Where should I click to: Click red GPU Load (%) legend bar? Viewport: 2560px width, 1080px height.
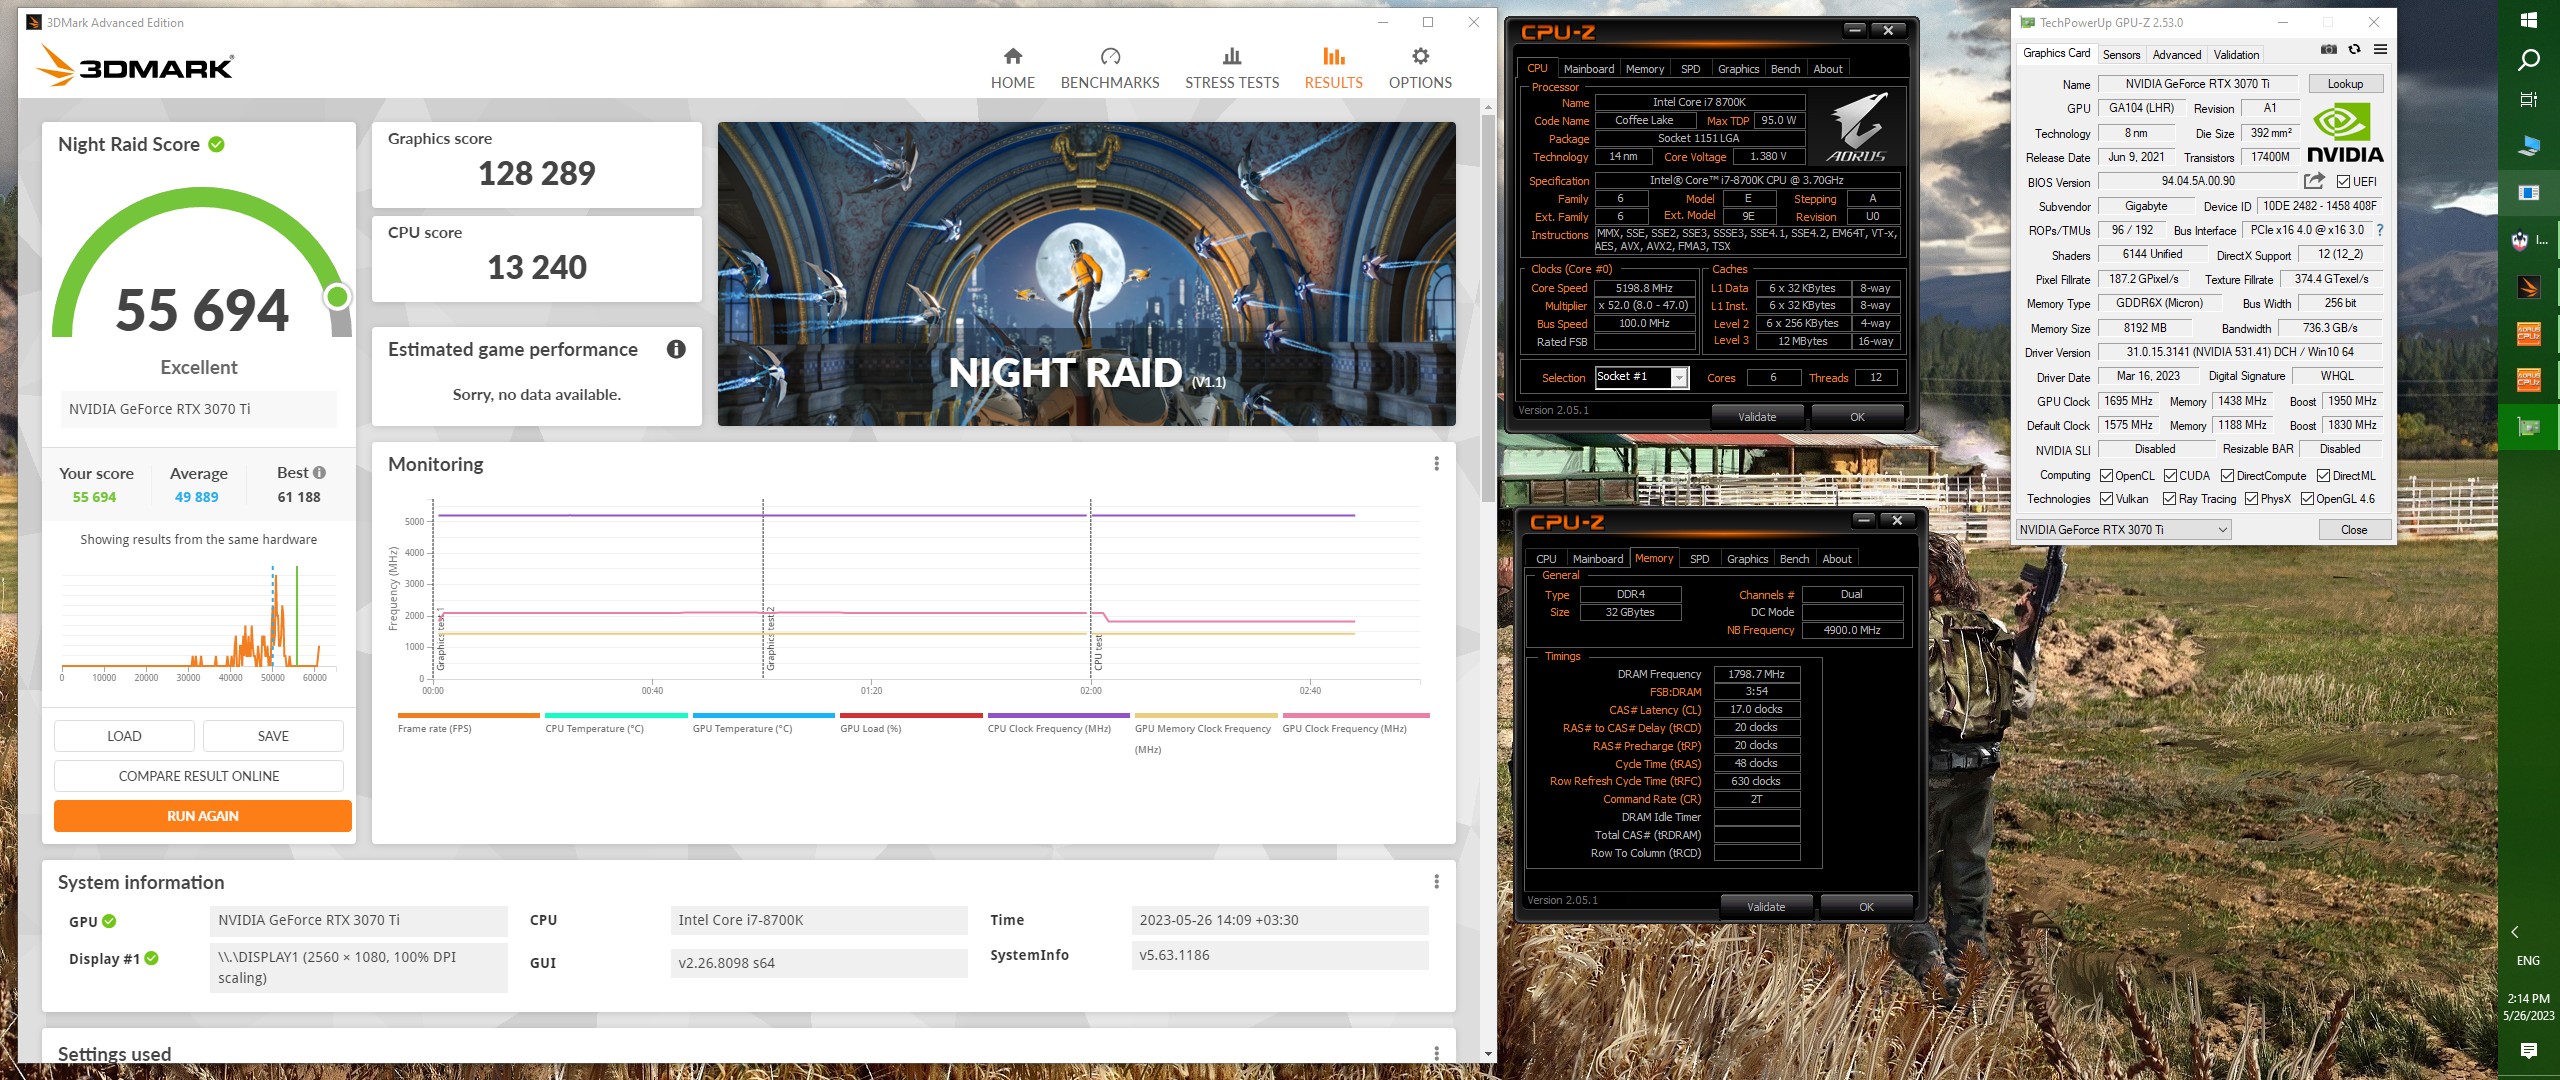pos(911,716)
